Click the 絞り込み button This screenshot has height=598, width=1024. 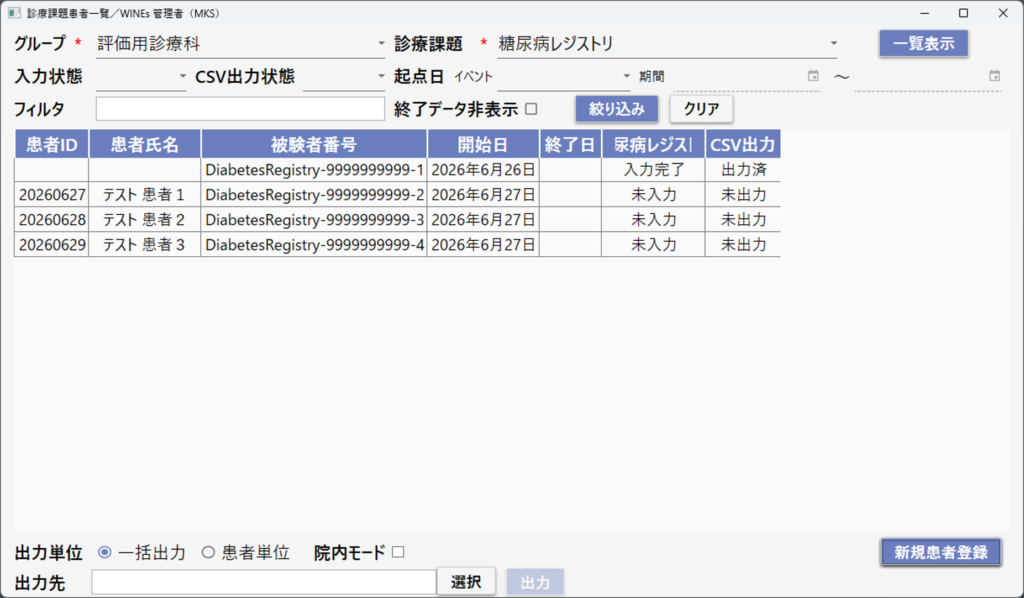616,109
